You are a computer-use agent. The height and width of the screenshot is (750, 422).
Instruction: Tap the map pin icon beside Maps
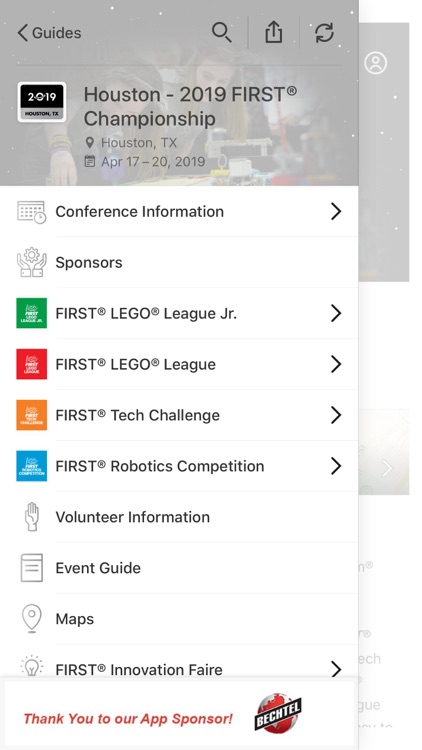click(32, 618)
